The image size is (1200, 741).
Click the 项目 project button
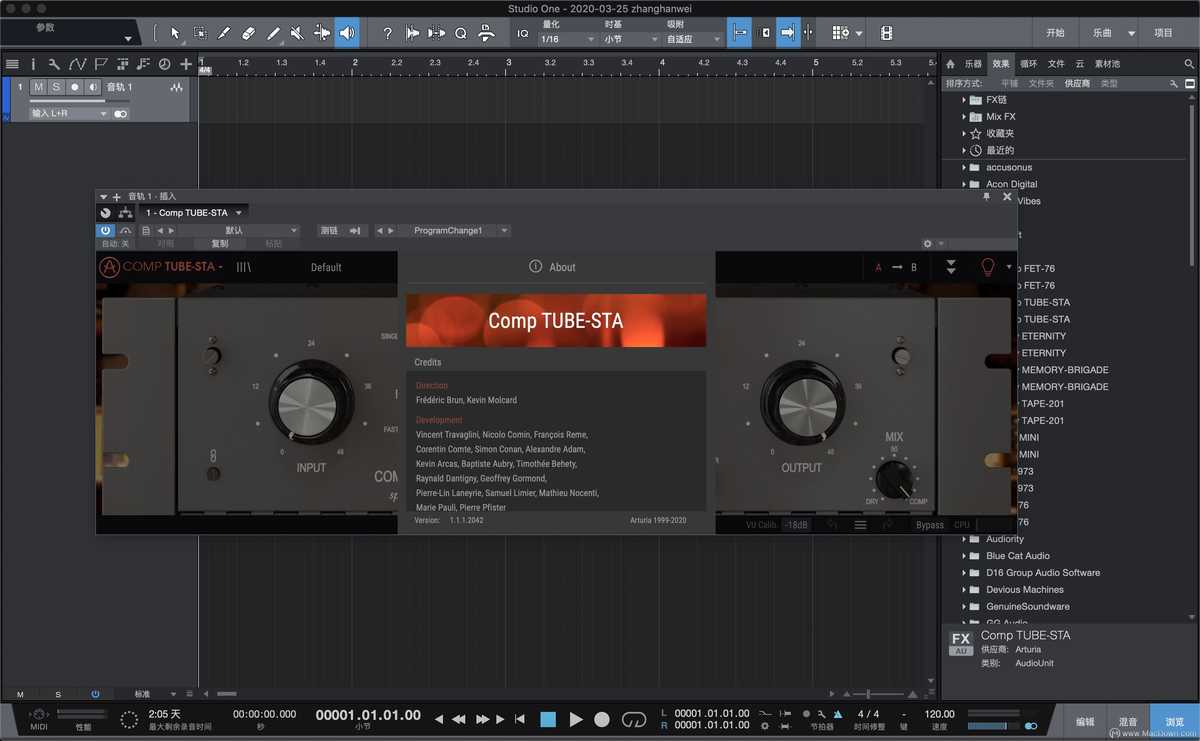point(1163,33)
